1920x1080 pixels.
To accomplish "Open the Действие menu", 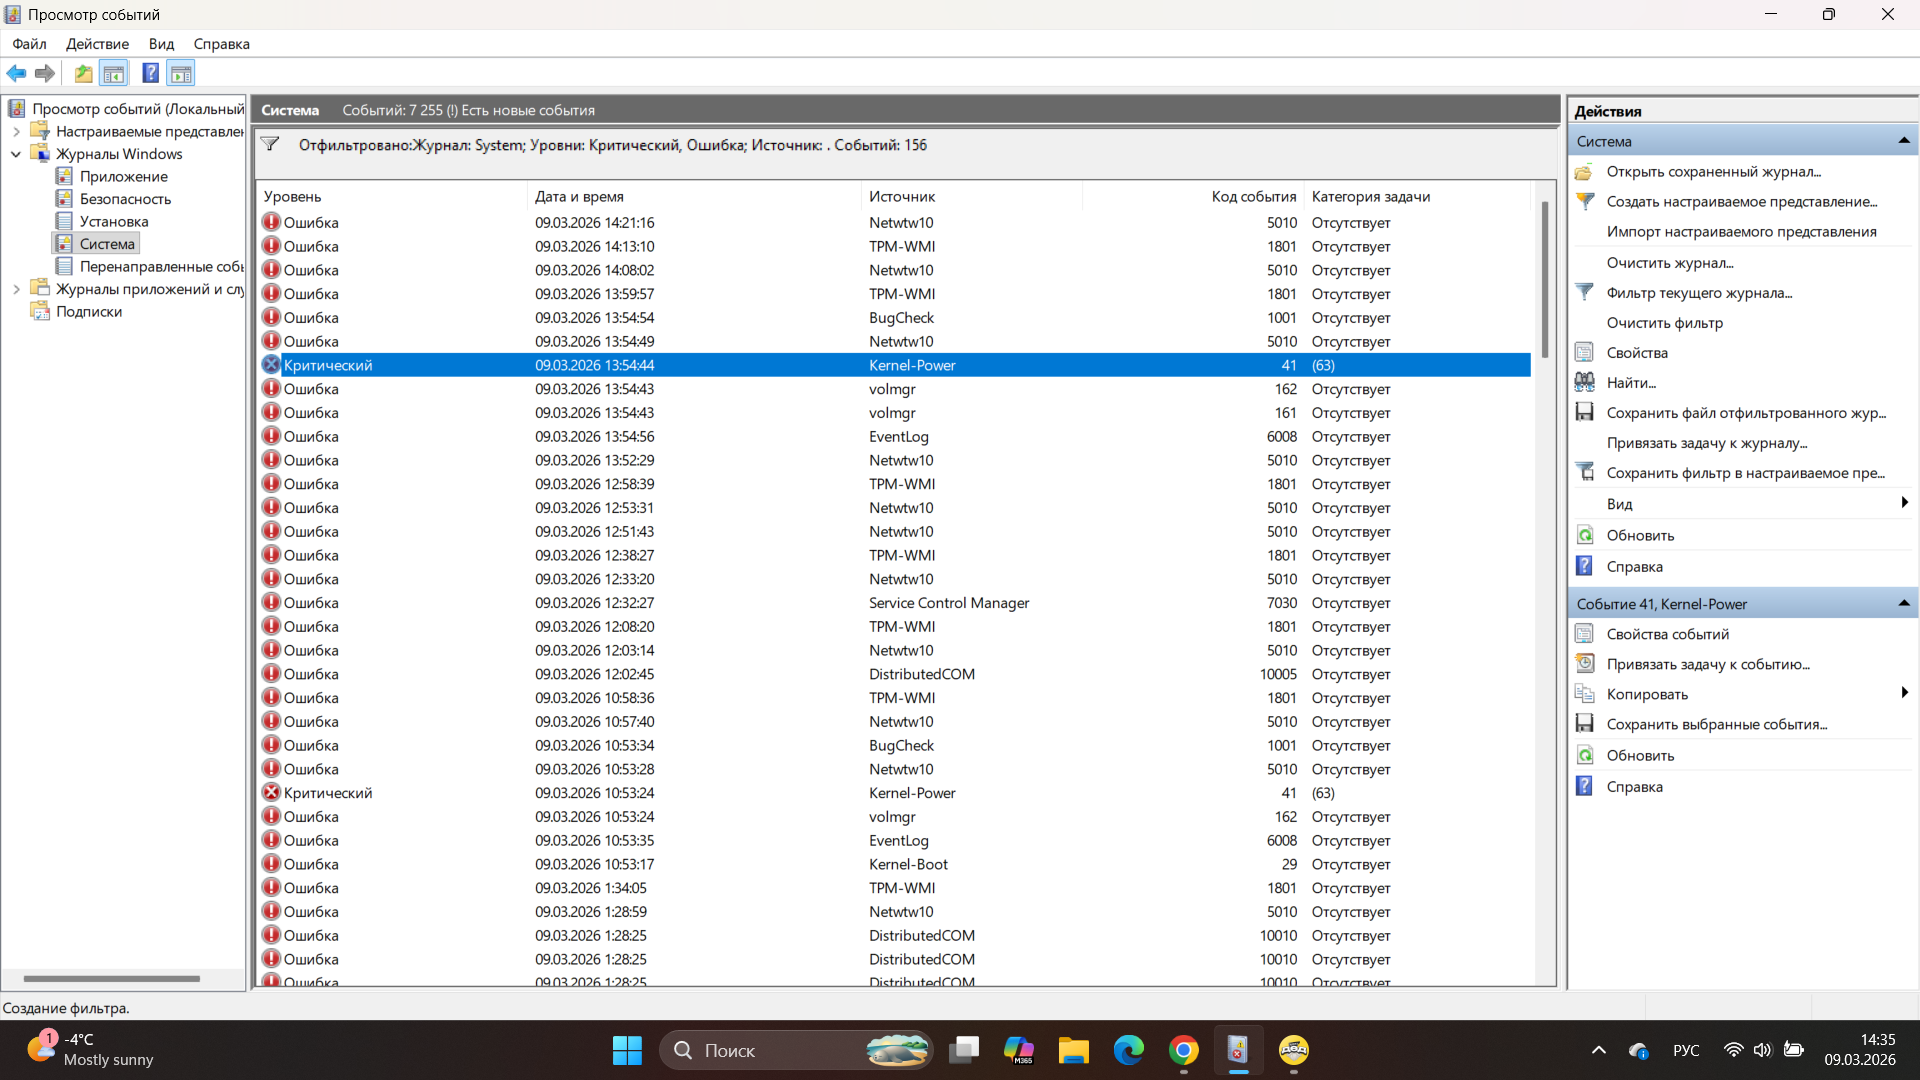I will (97, 44).
